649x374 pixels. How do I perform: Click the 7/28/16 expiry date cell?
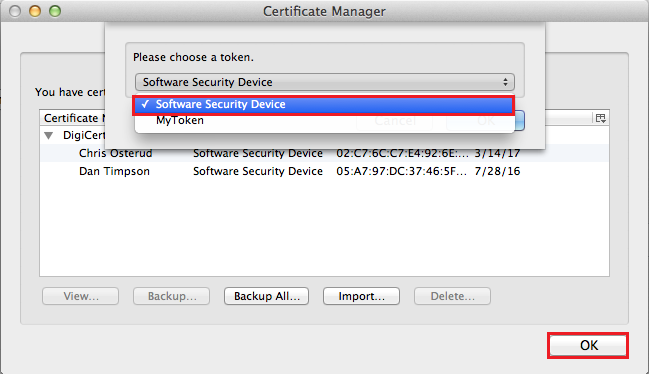pyautogui.click(x=497, y=171)
